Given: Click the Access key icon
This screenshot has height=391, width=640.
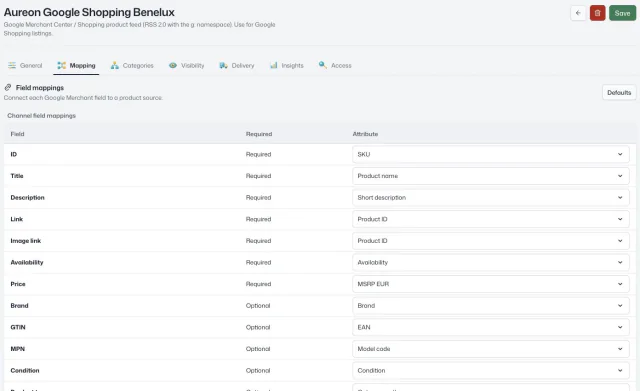Looking at the screenshot, I should [x=323, y=65].
